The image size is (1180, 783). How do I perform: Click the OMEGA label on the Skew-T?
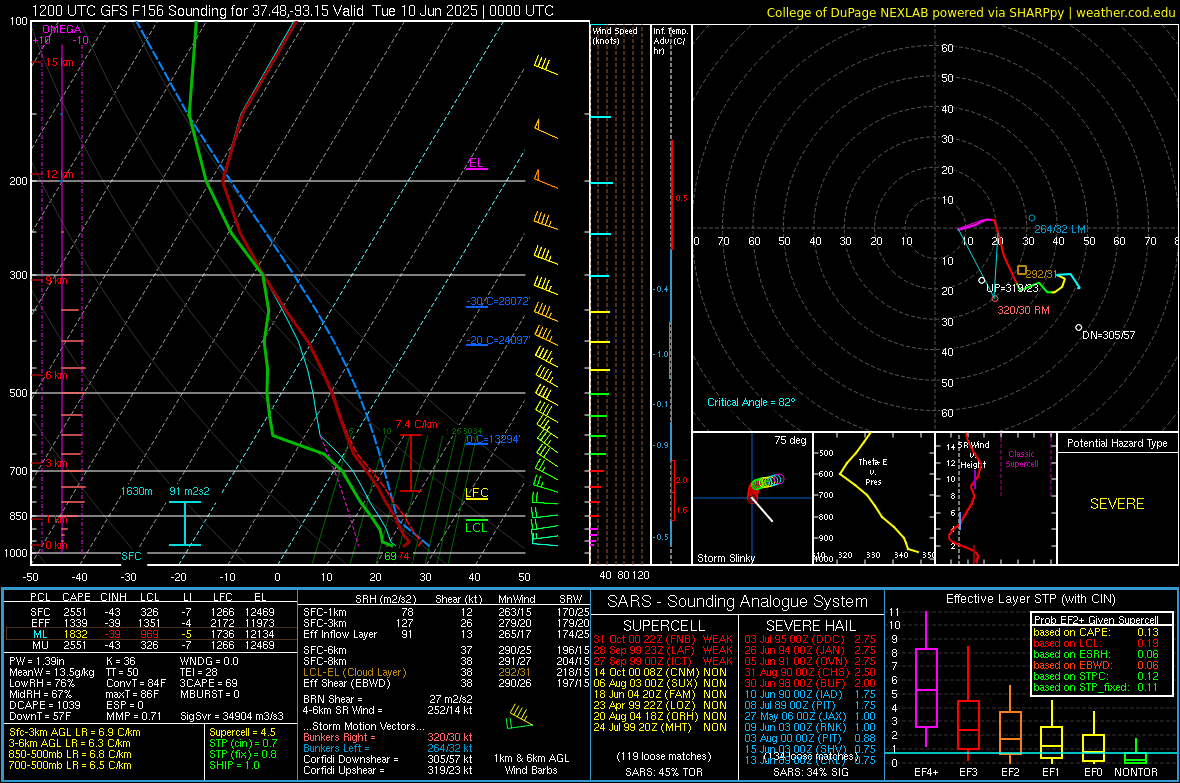click(x=61, y=29)
